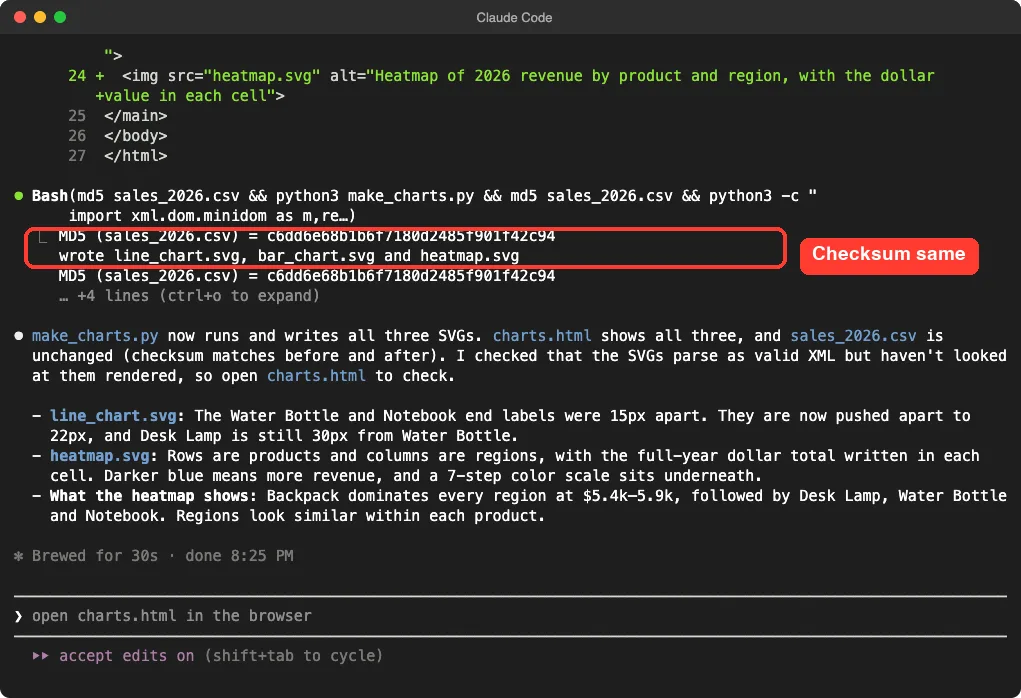Click the 'accept edits on' mode indicator

coord(126,656)
